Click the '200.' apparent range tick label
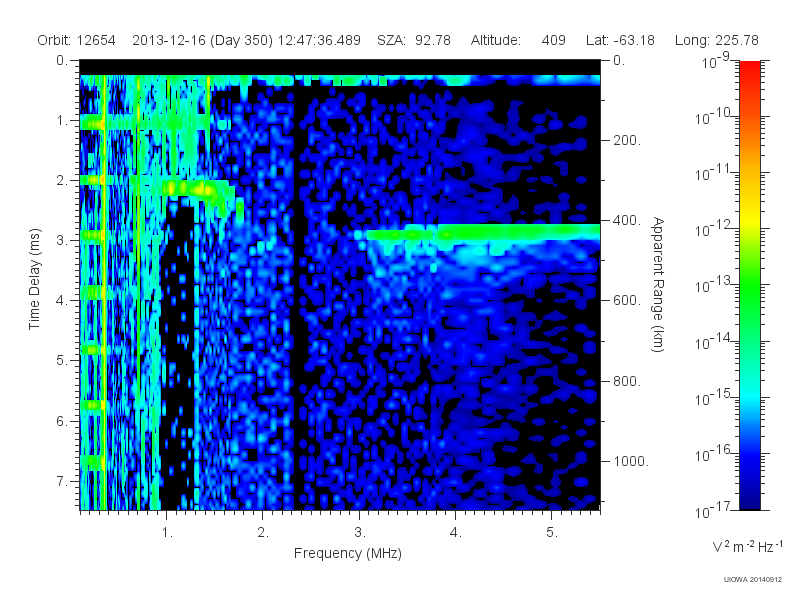 pyautogui.click(x=627, y=140)
